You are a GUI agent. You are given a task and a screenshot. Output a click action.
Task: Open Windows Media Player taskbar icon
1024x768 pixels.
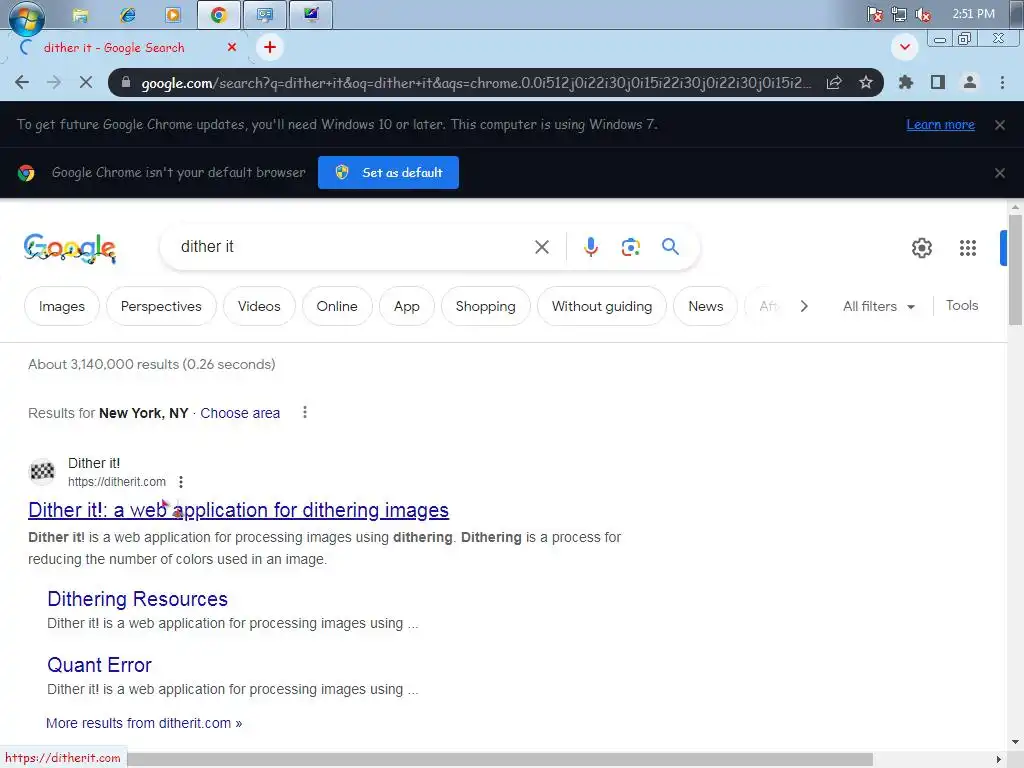click(173, 15)
